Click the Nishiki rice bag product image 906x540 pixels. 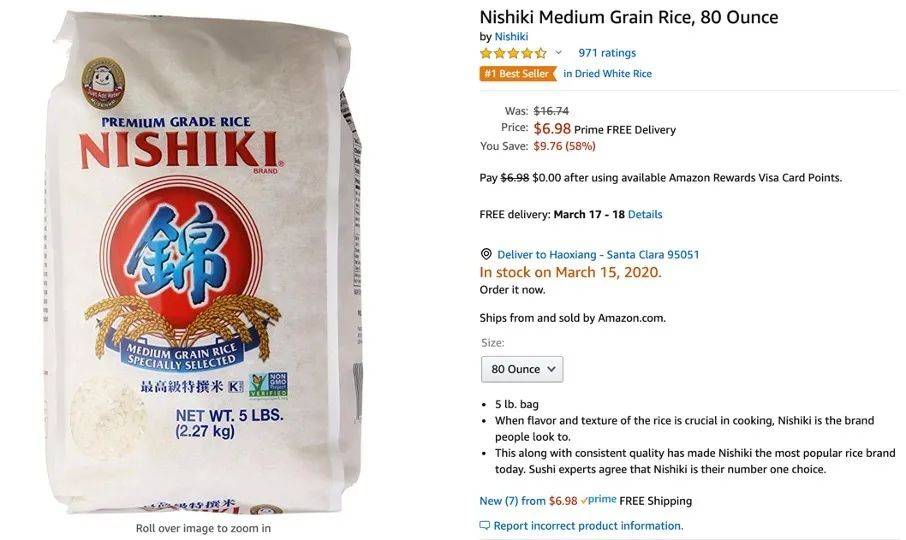(x=203, y=263)
